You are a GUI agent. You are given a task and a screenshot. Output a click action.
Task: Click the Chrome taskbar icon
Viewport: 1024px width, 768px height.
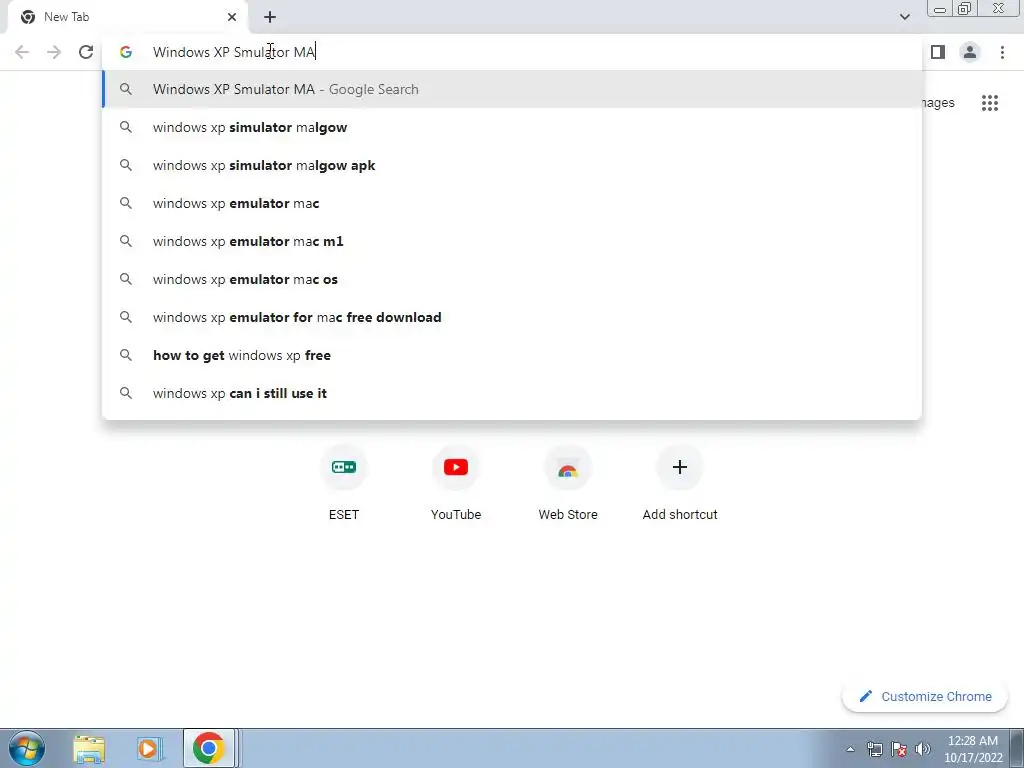[x=208, y=748]
